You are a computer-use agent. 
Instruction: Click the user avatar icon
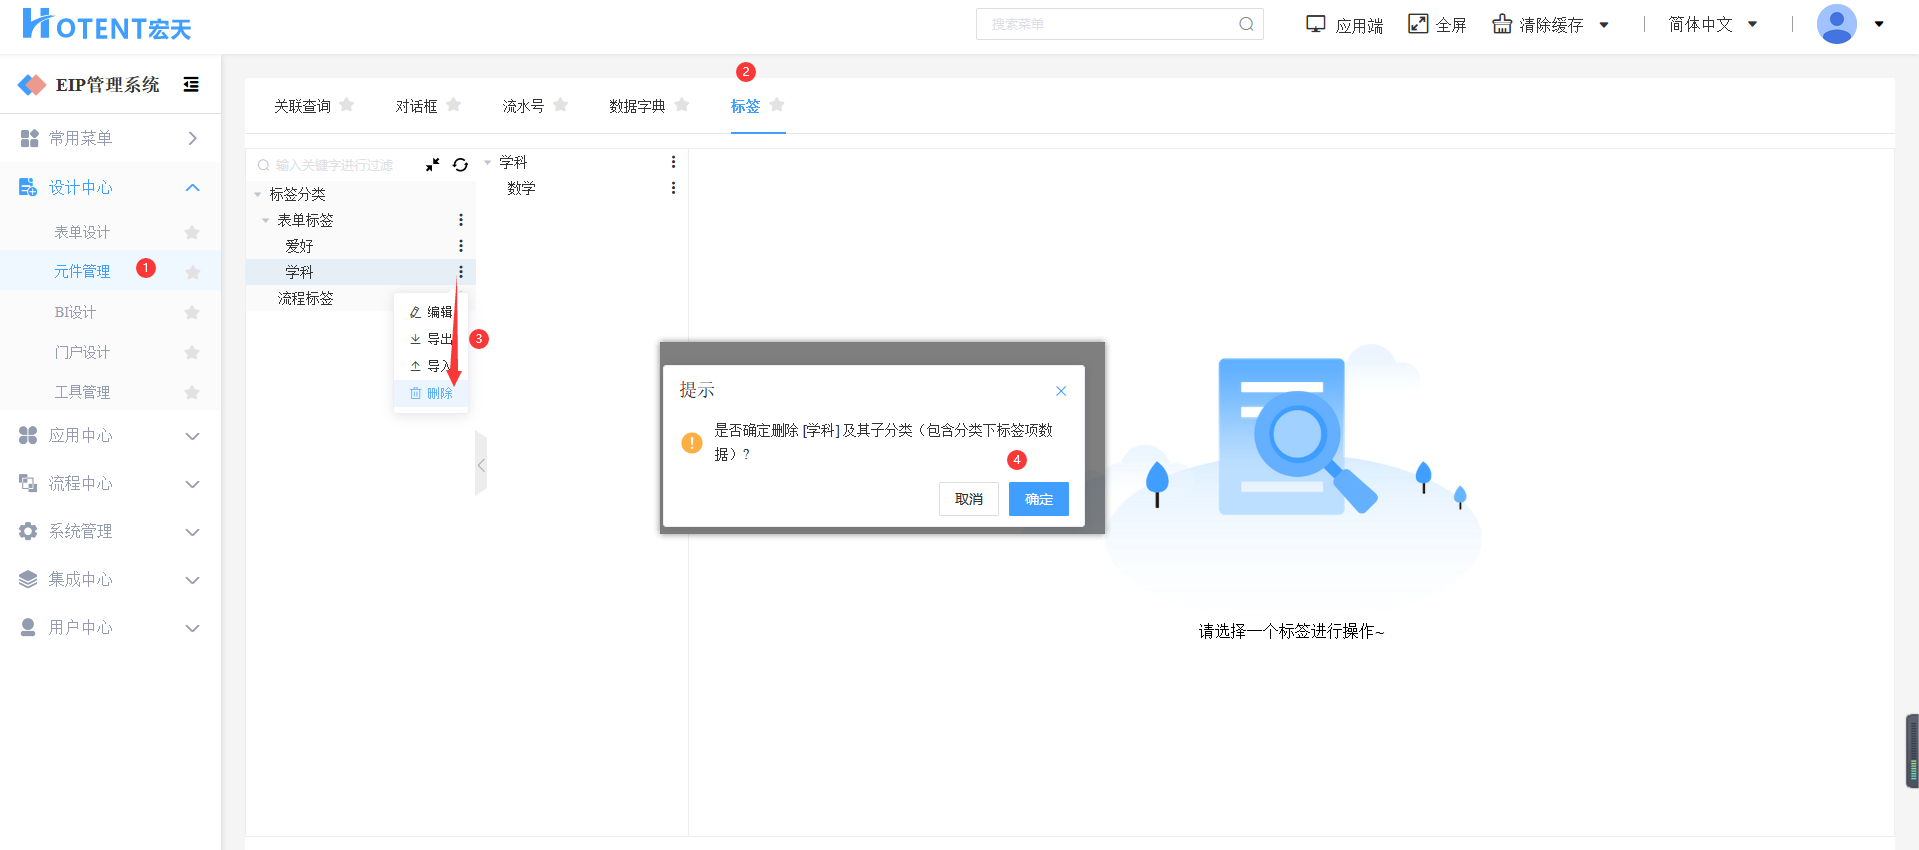coord(1836,24)
